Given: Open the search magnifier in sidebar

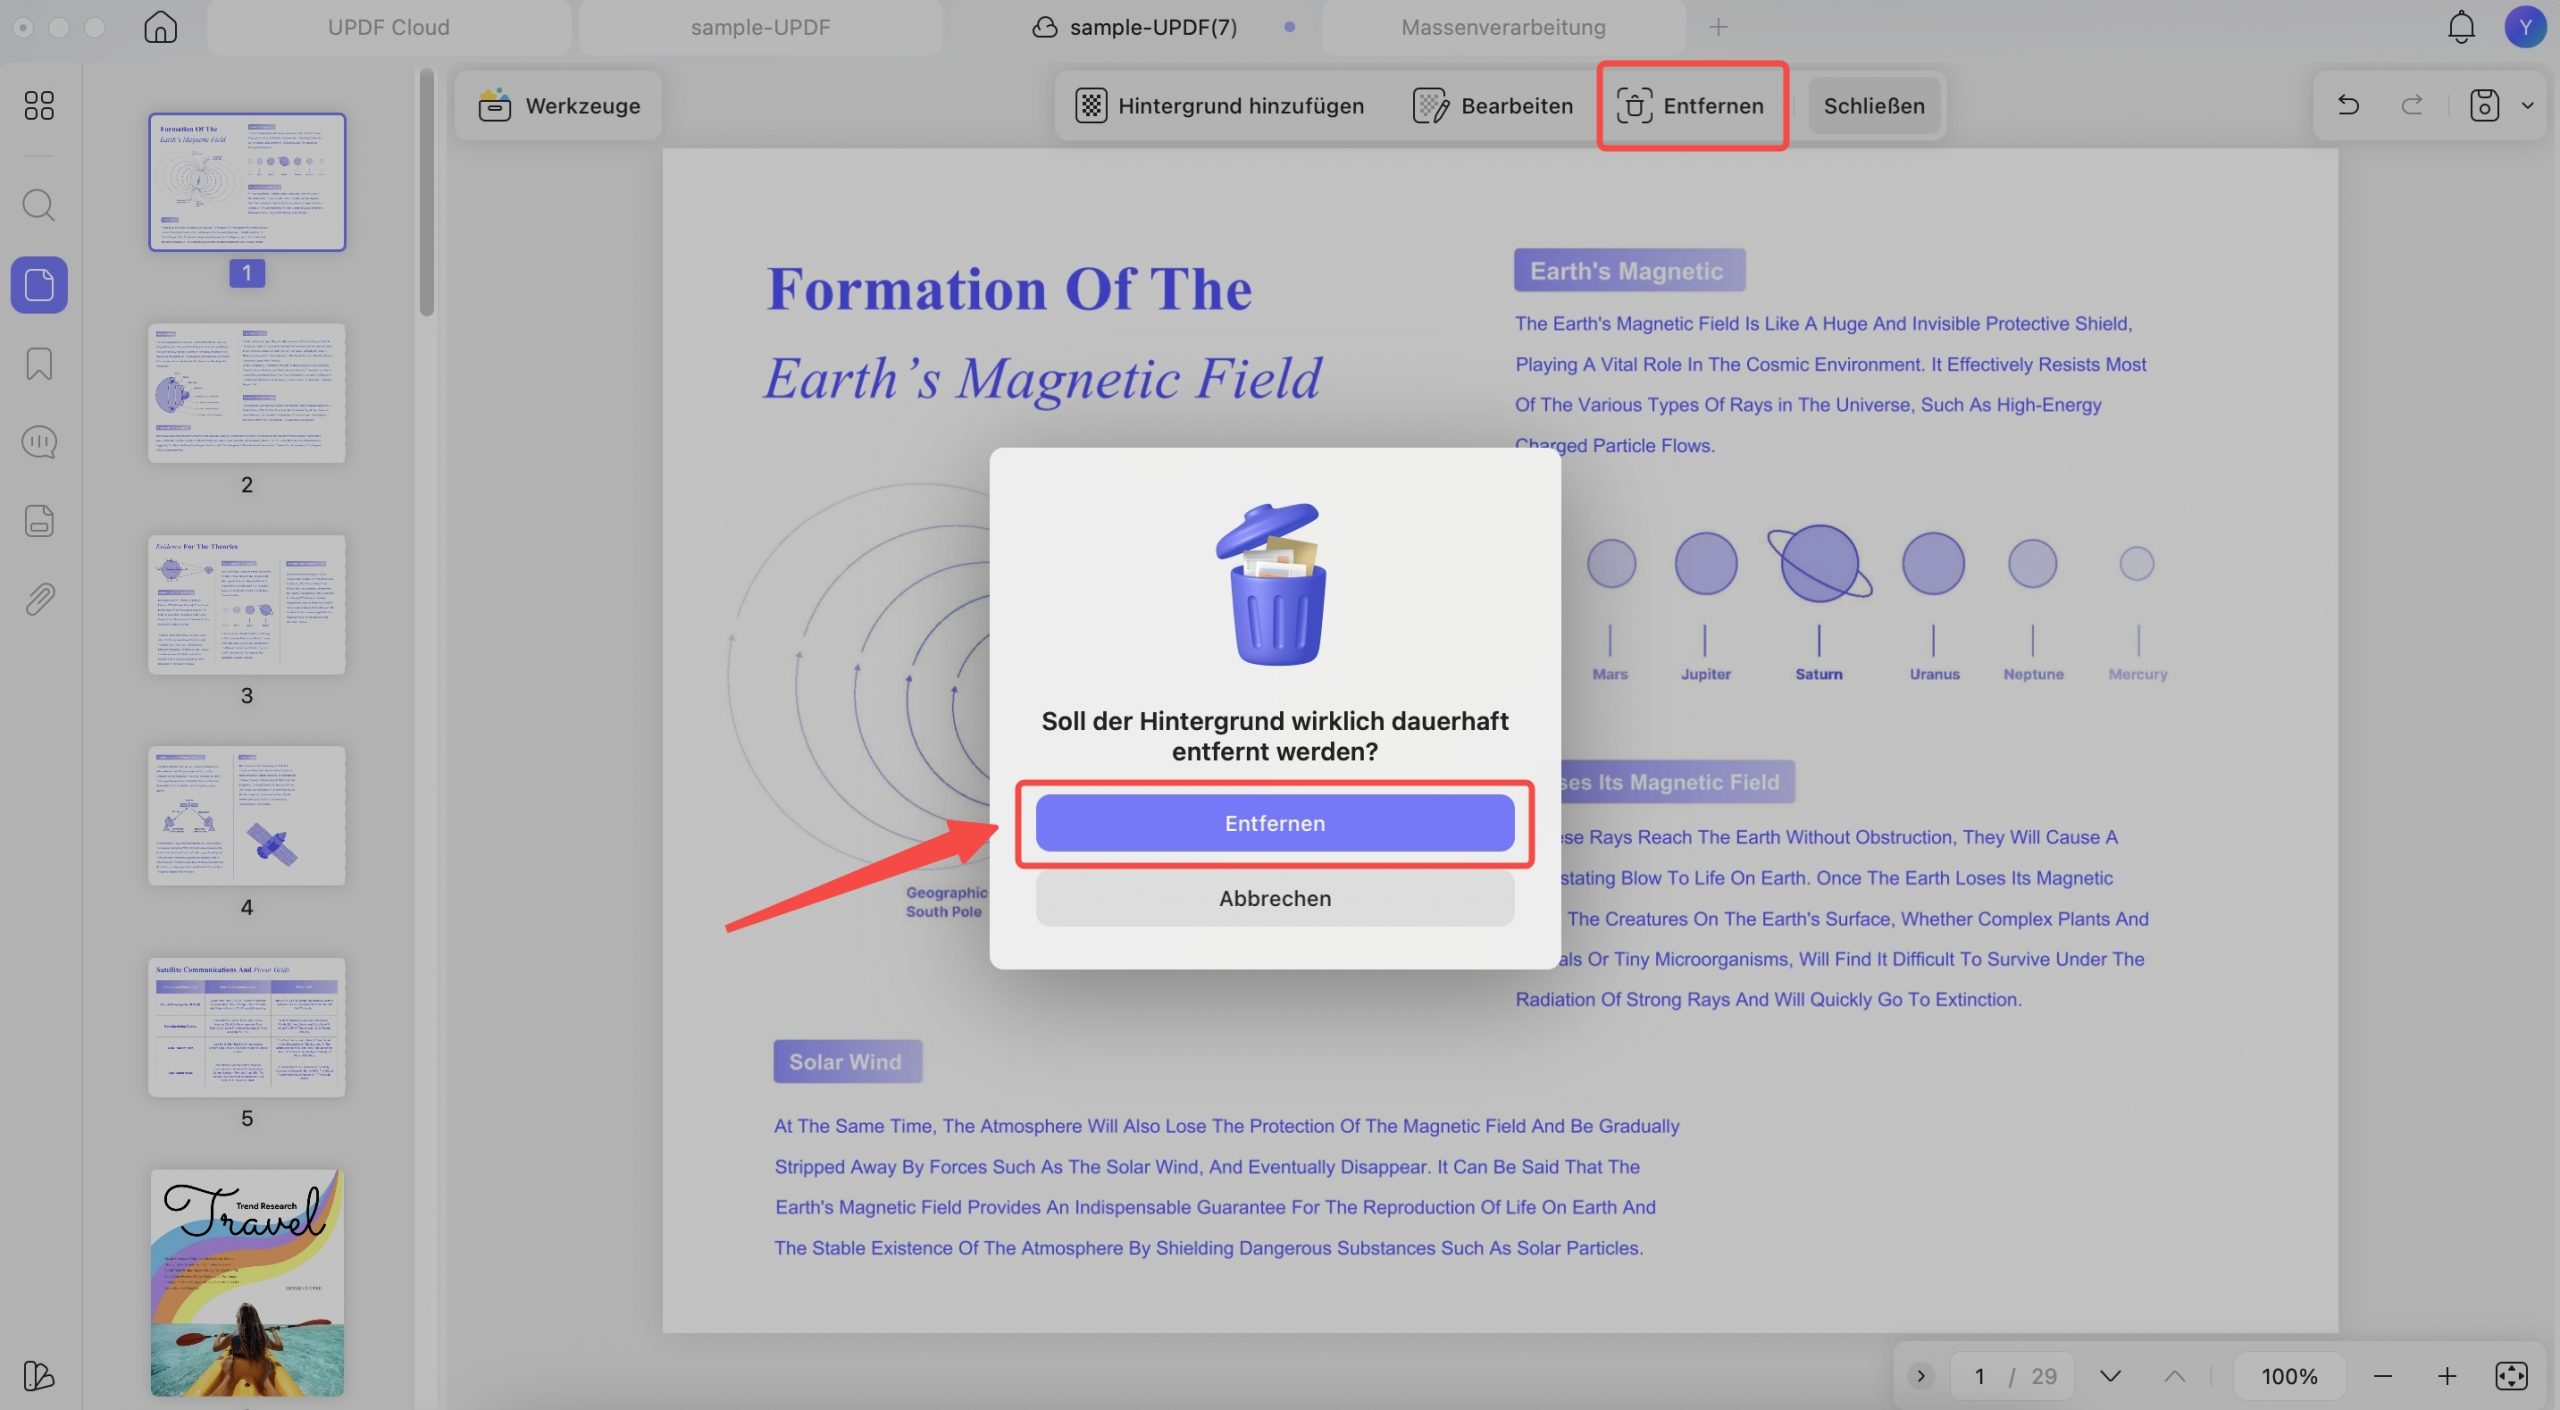Looking at the screenshot, I should tap(39, 205).
